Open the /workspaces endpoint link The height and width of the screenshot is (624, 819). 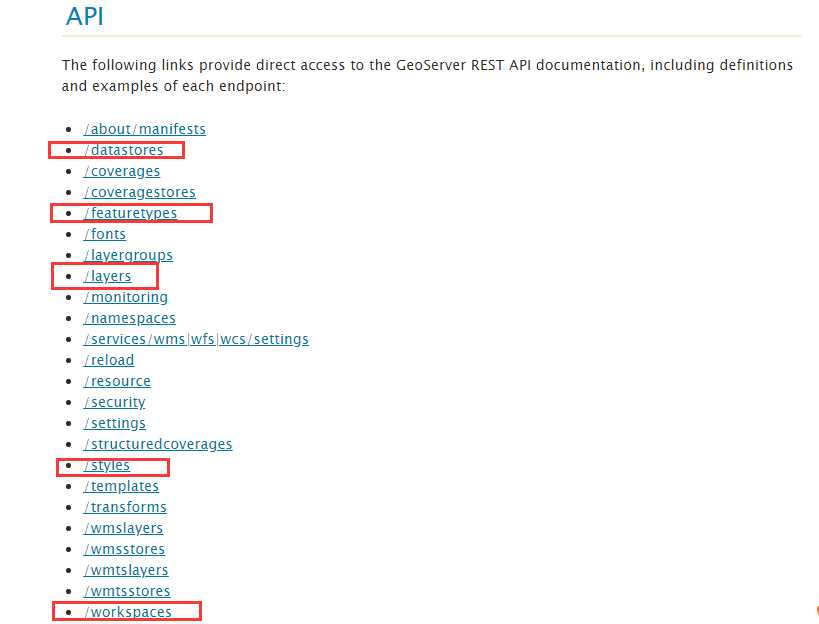coord(127,611)
